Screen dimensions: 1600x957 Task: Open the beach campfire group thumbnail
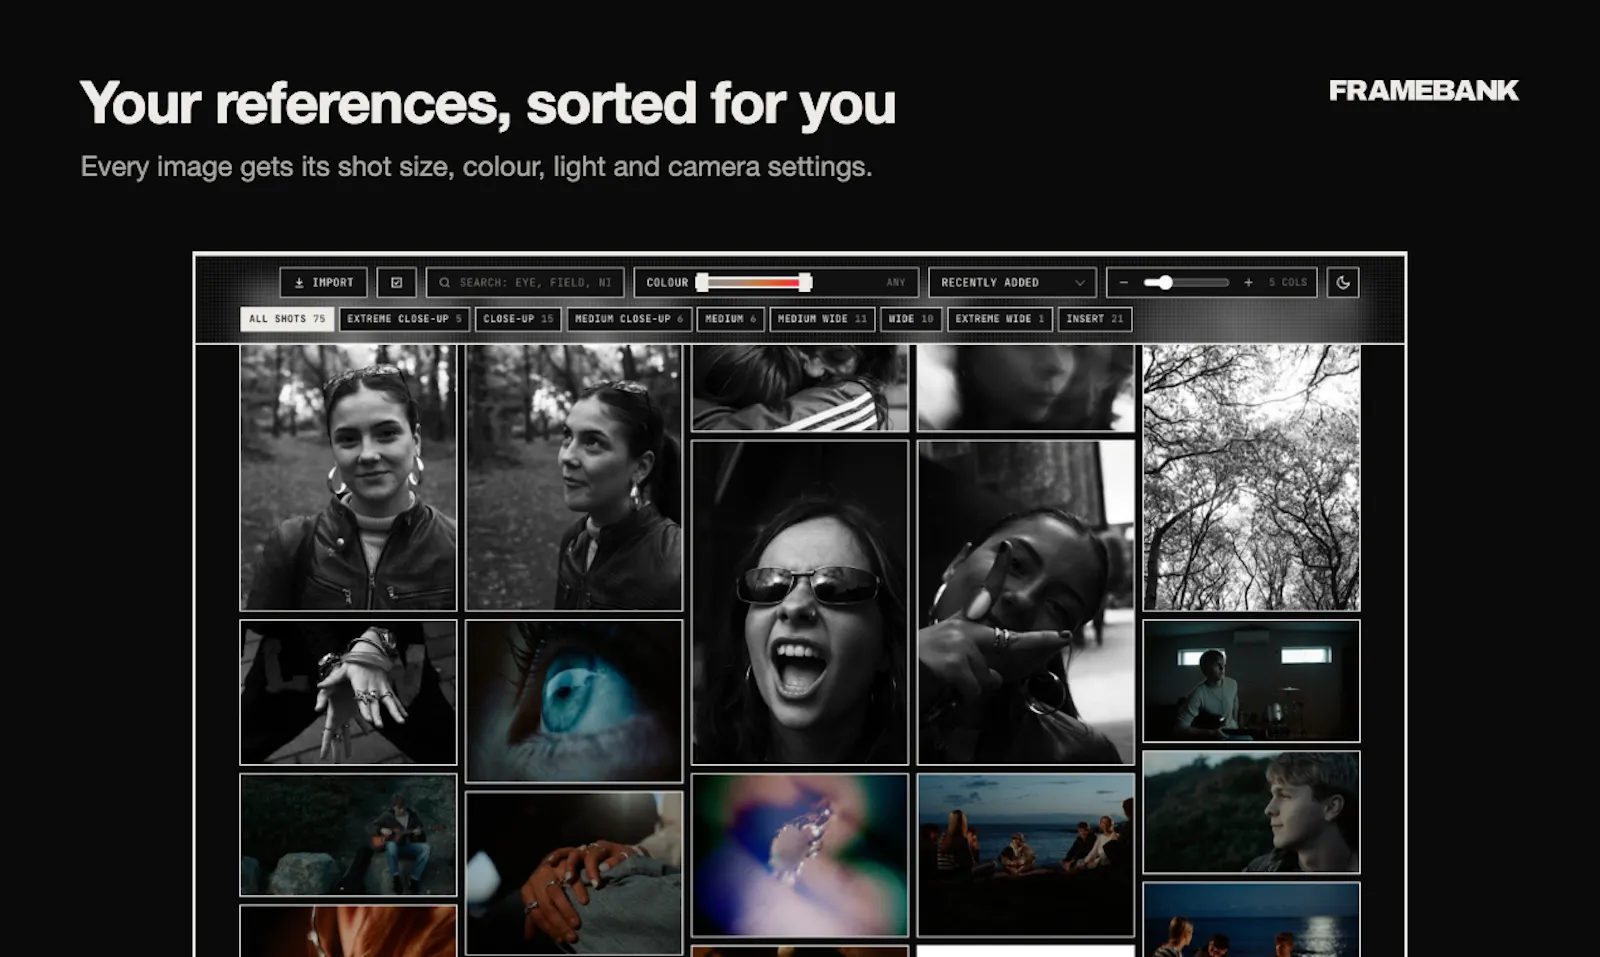(x=1026, y=855)
